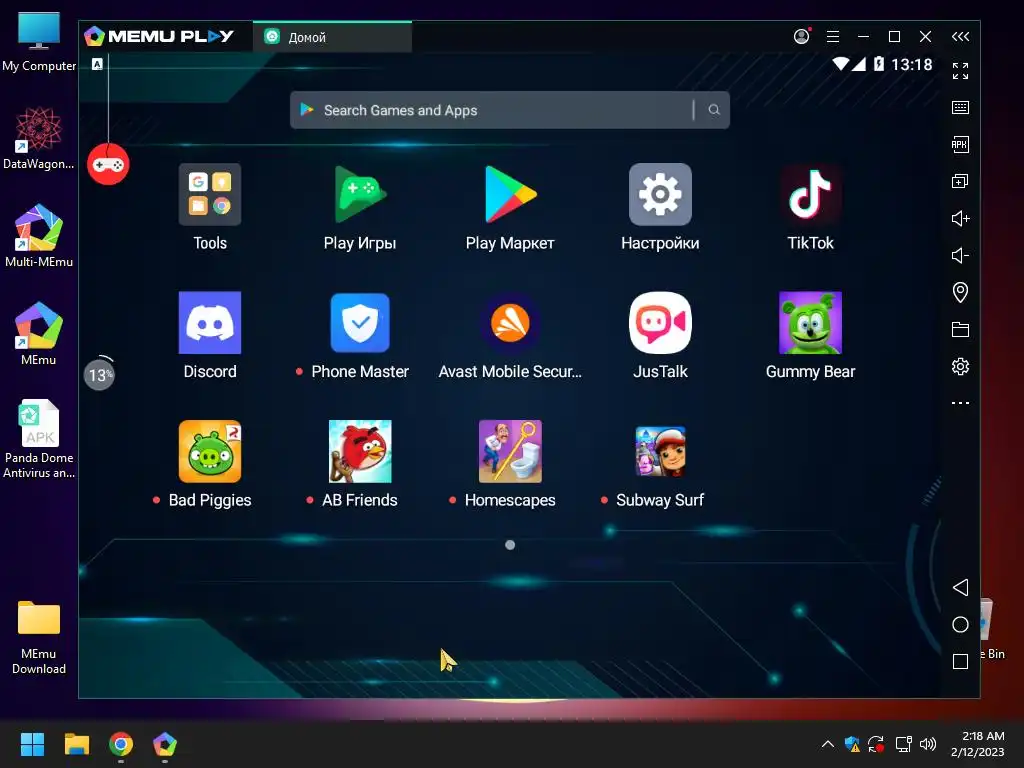Click MEmu icon in the taskbar

(165, 744)
